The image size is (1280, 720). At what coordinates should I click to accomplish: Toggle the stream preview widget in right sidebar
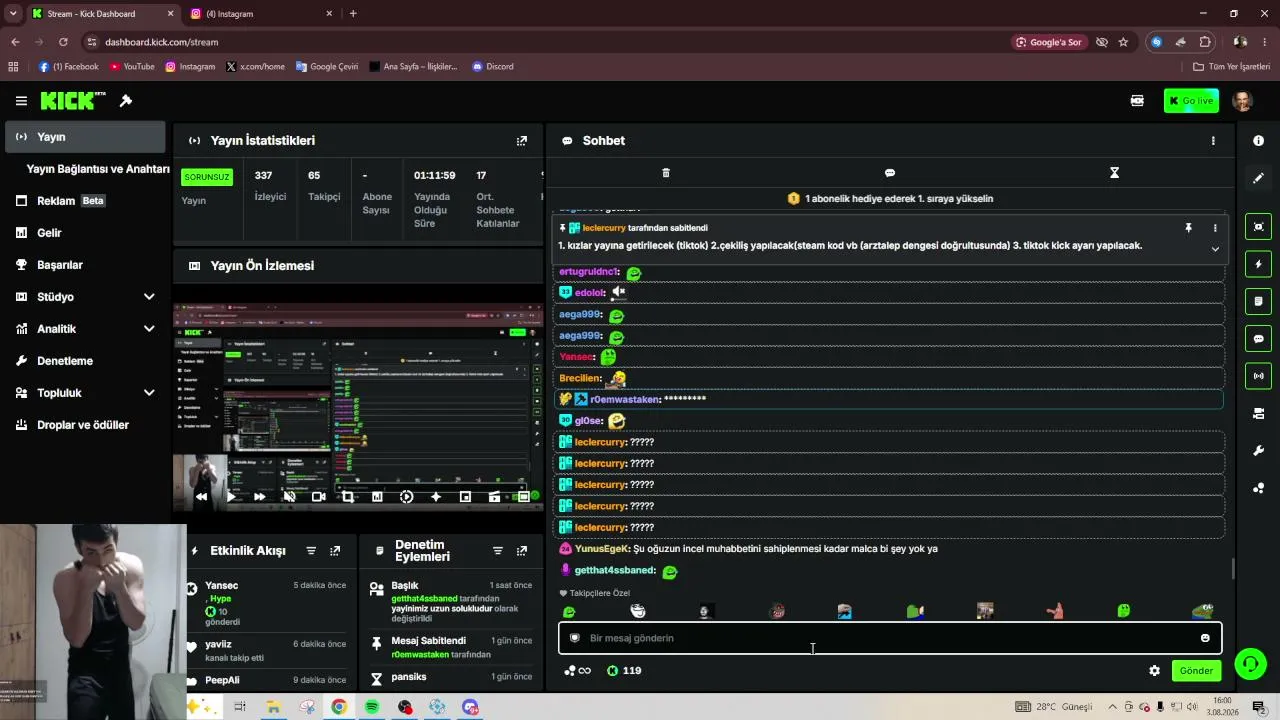point(1258,226)
